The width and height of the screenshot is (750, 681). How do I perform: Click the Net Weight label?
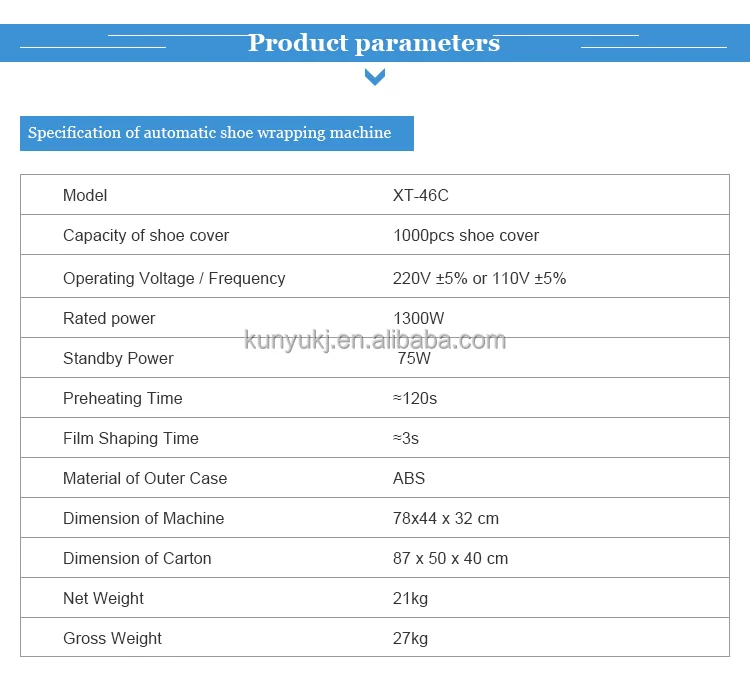pos(103,598)
